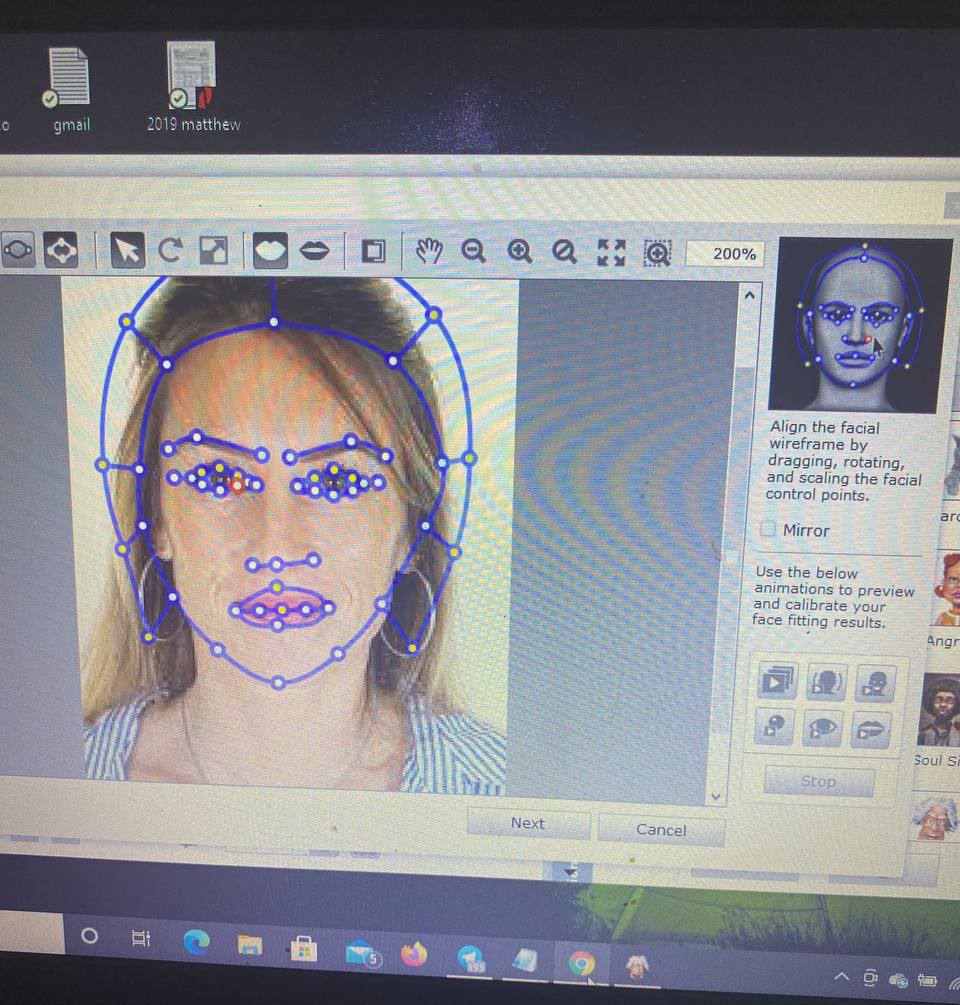The width and height of the screenshot is (960, 1005).
Task: Select the arrow selection tool
Action: click(x=127, y=251)
